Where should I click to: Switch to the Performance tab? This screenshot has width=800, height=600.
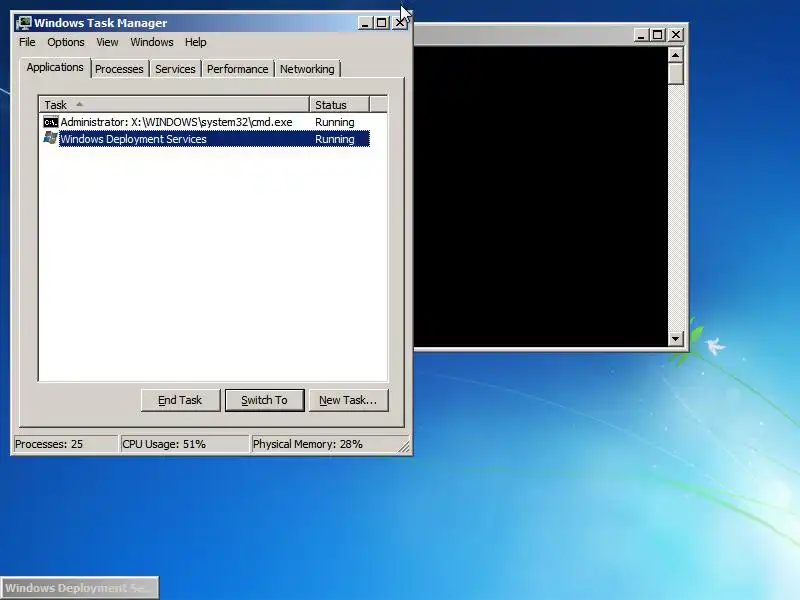(x=237, y=69)
